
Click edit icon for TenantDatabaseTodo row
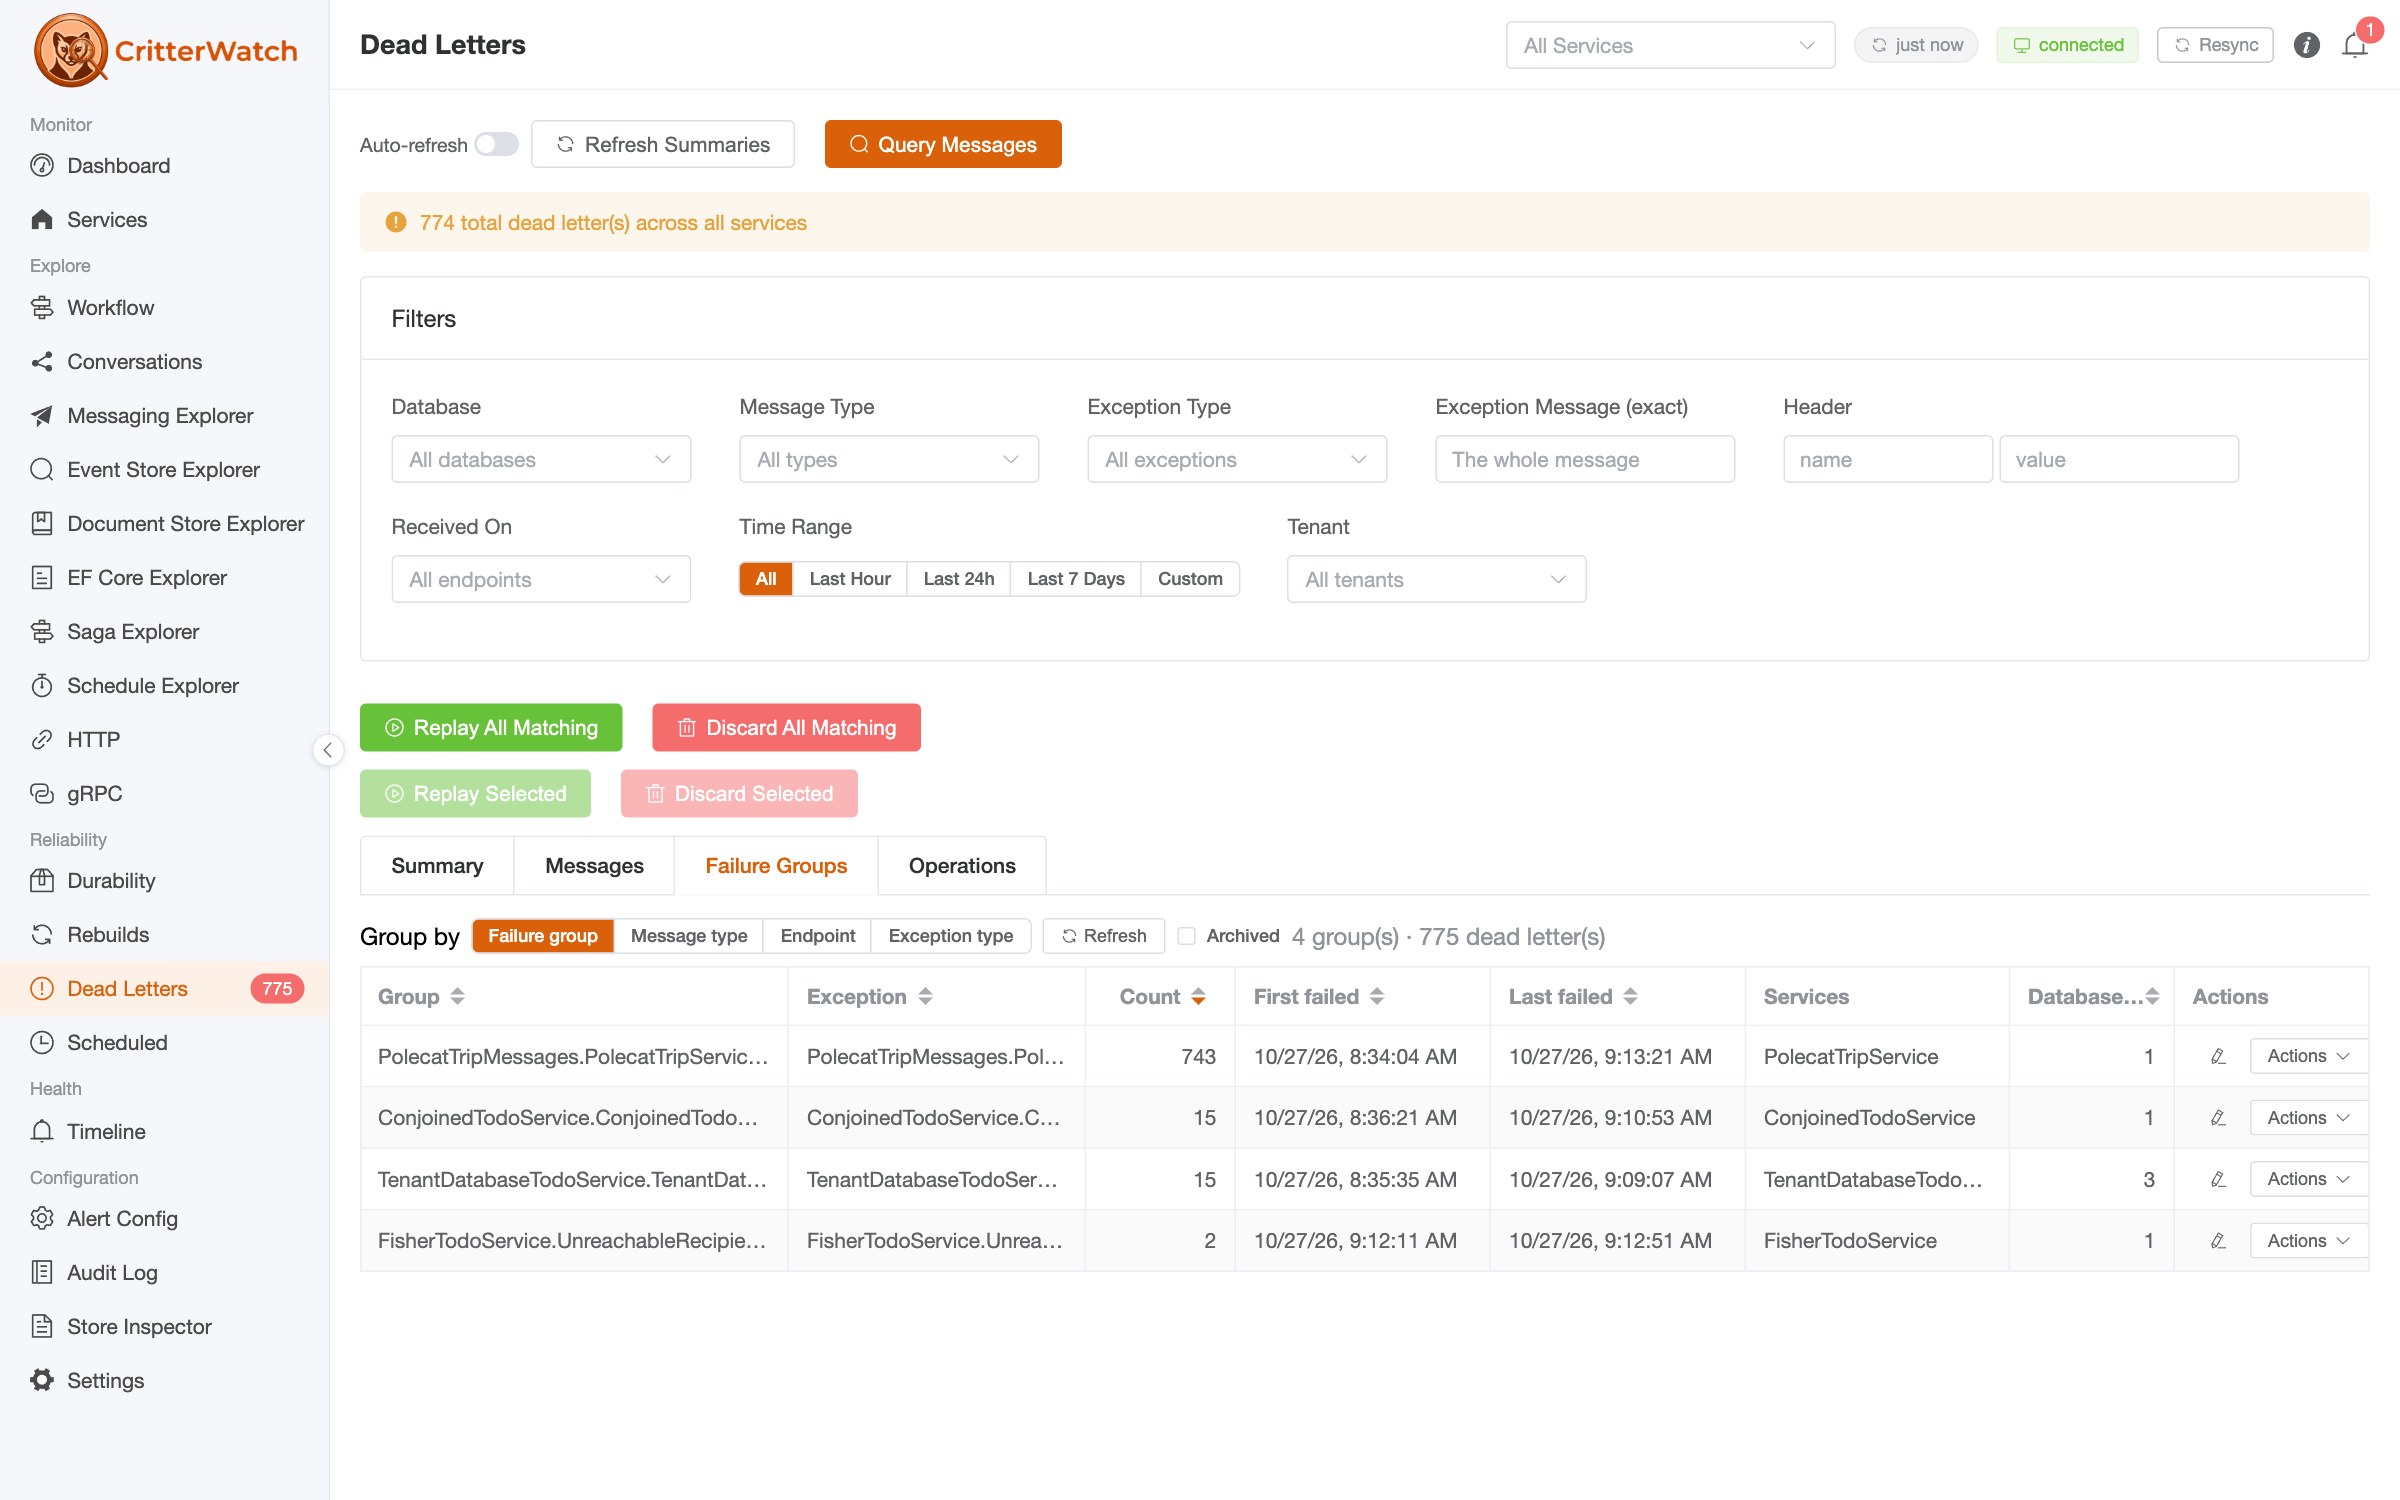[x=2217, y=1179]
